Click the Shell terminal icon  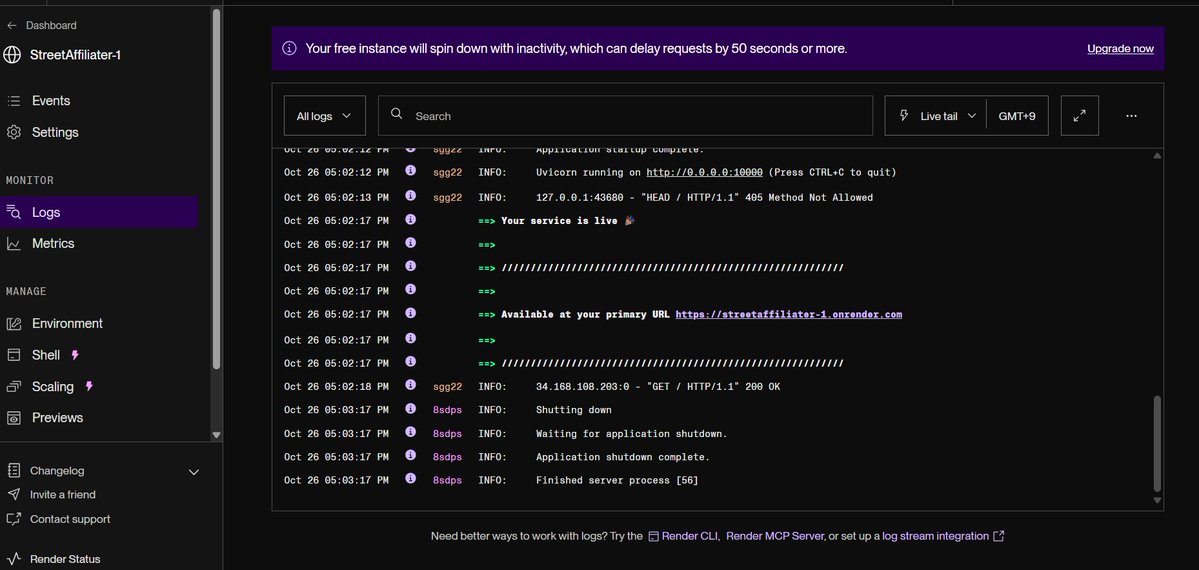pos(14,355)
